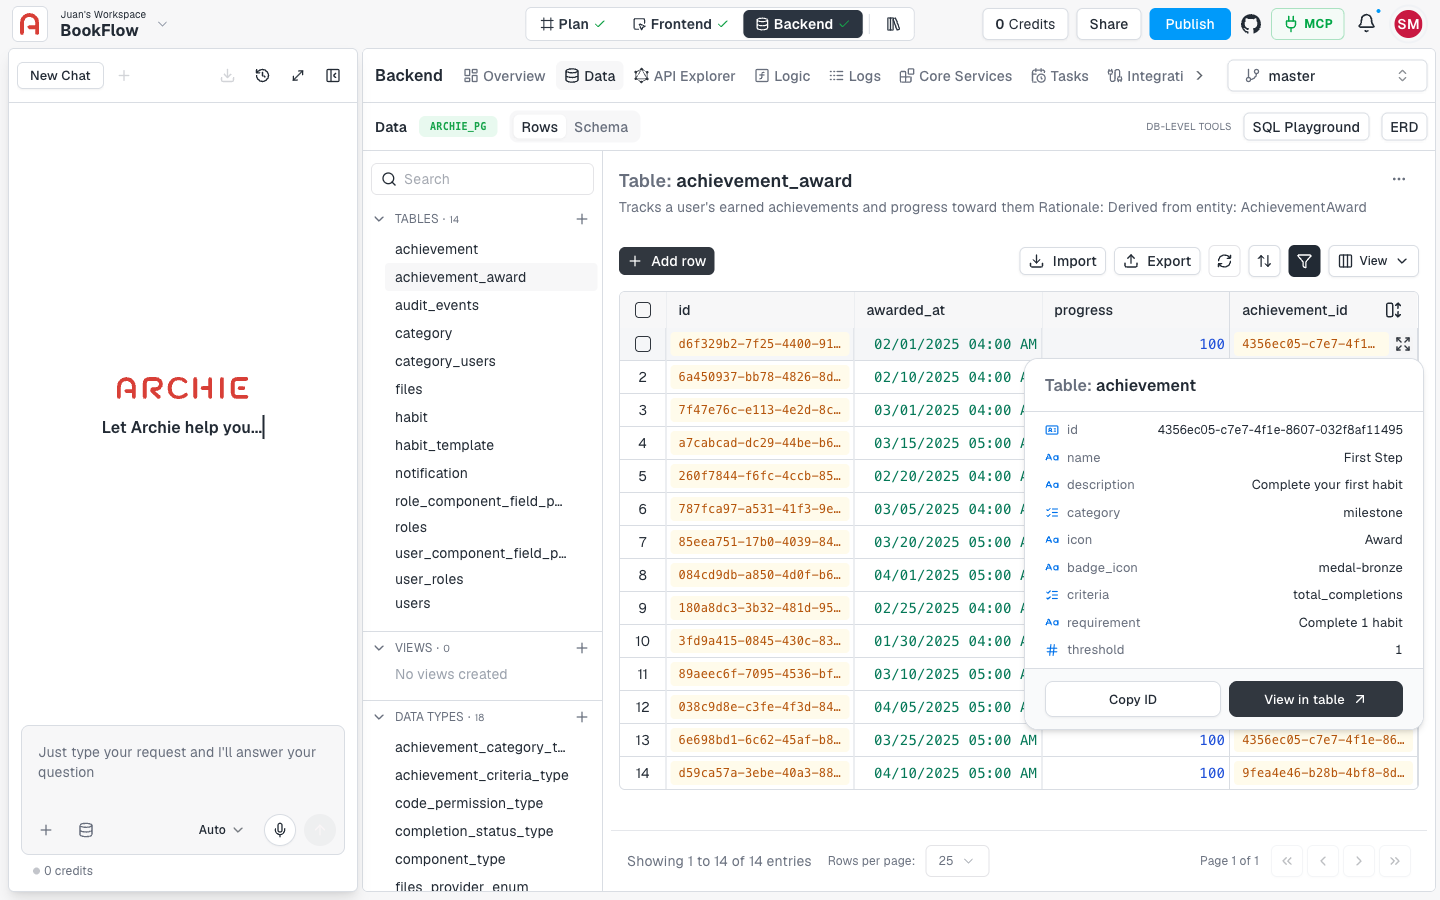Click the sort rows arrows icon
The image size is (1440, 900).
pos(1264,261)
